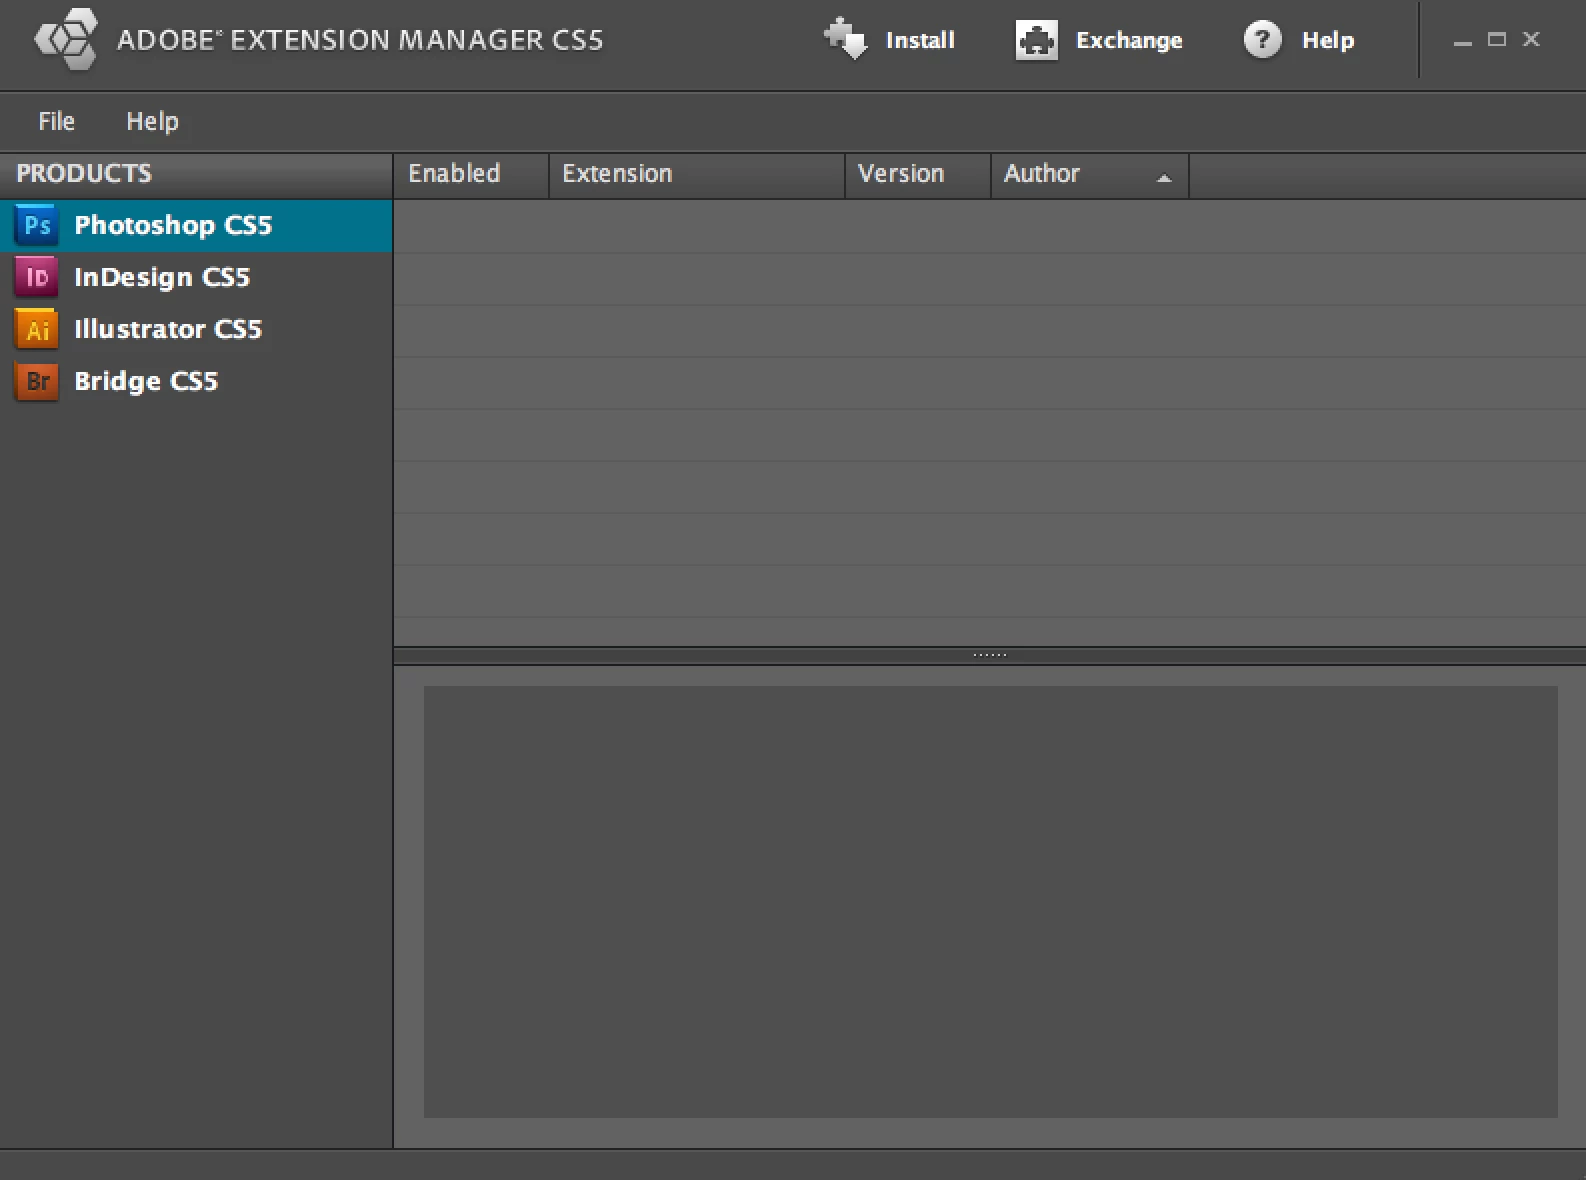This screenshot has height=1180, width=1586.
Task: Open the File menu
Action: pyautogui.click(x=56, y=121)
